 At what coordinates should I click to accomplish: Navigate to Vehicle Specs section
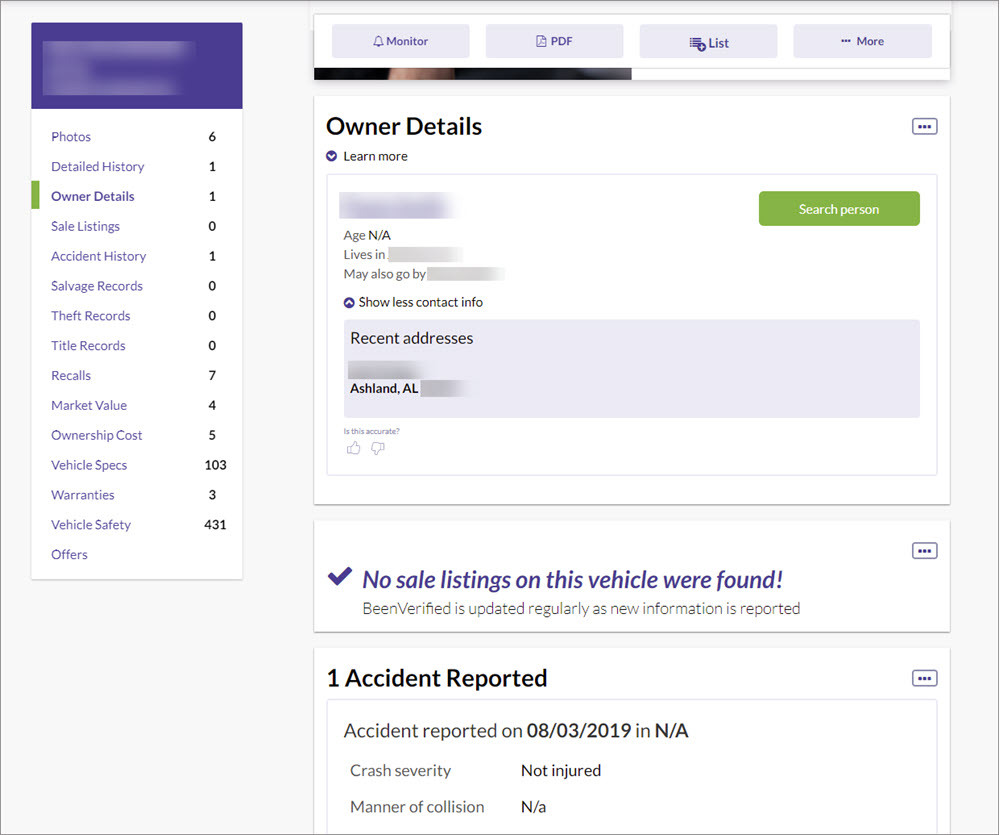click(89, 466)
